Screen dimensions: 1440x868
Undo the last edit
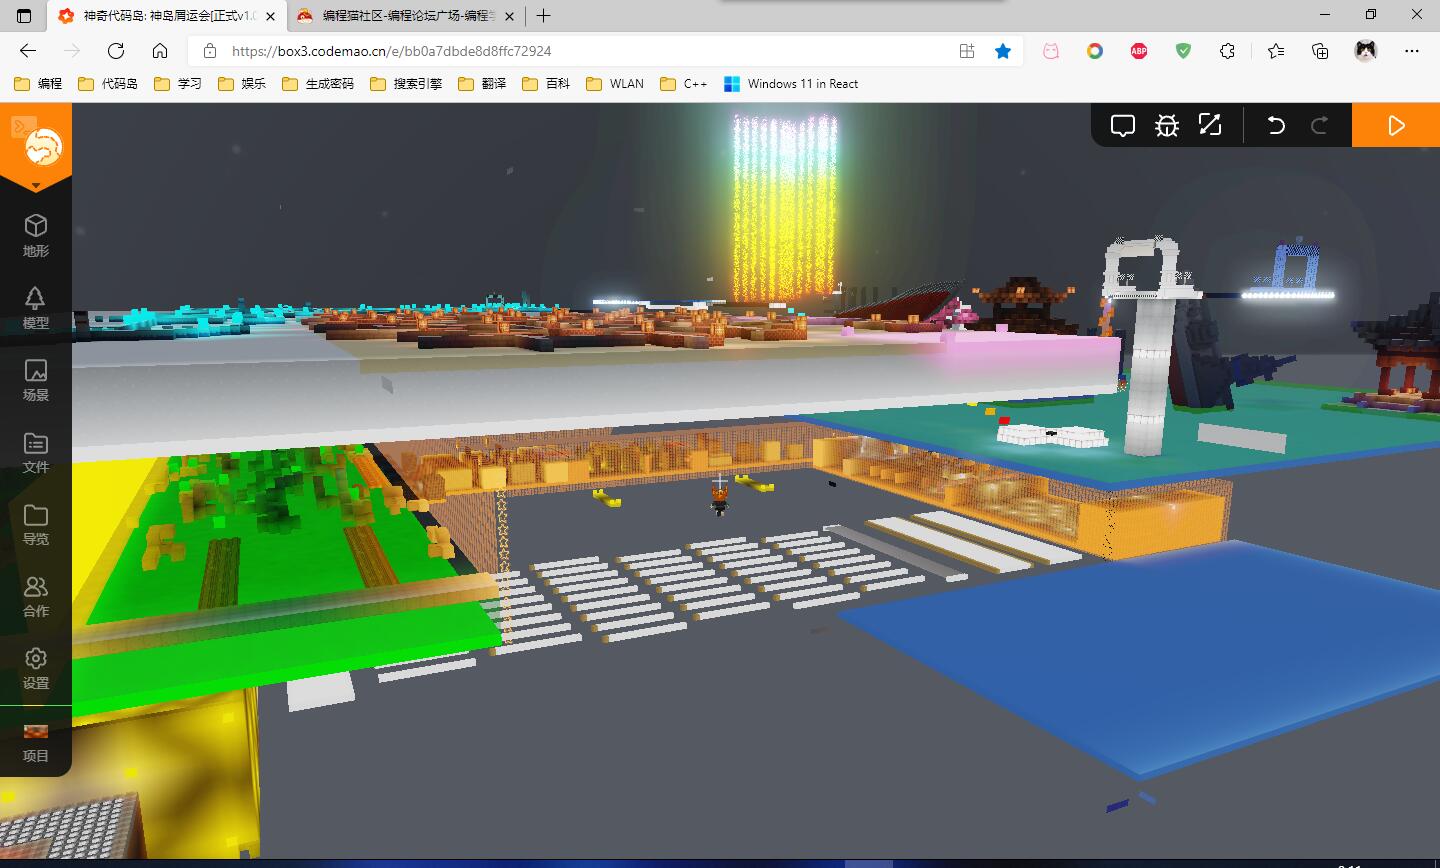click(x=1276, y=125)
